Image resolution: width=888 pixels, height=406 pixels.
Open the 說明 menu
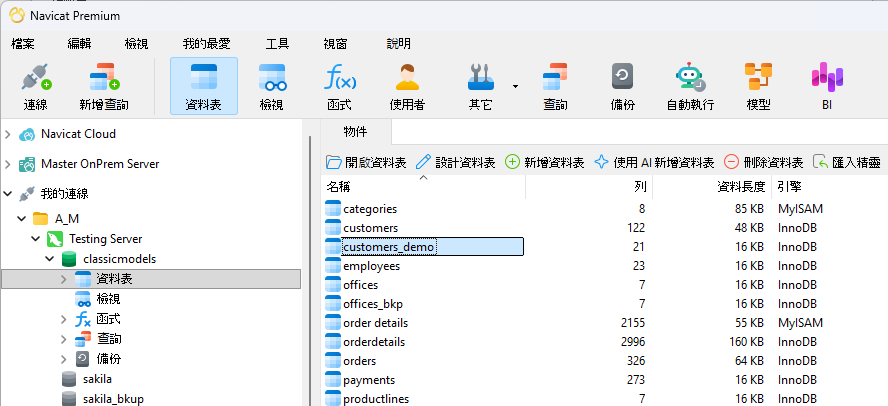coord(399,44)
